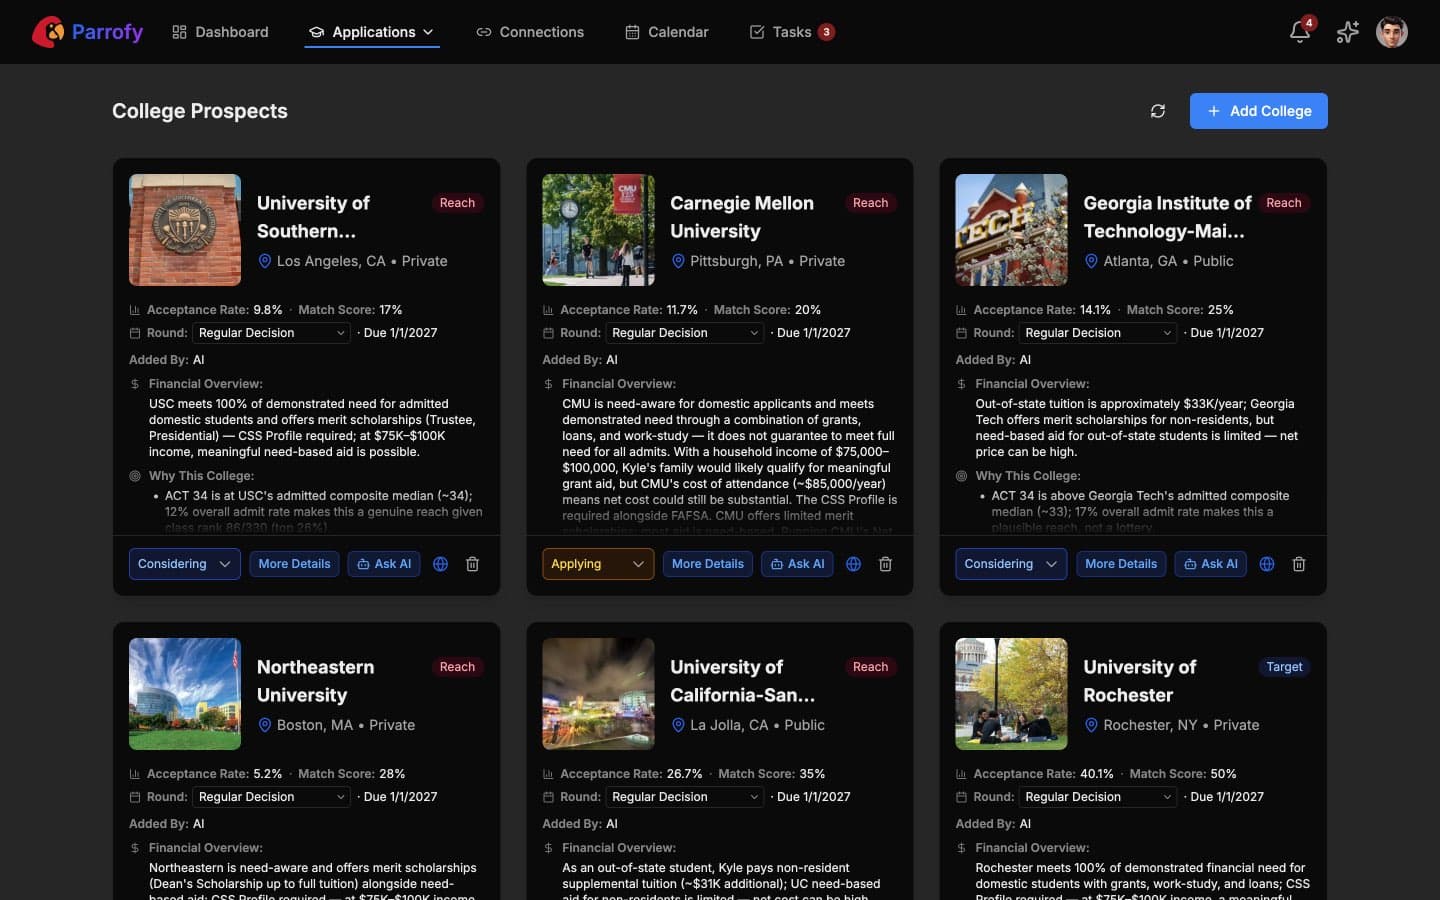Click the Reach badge on Carnegie Mellon card
Image resolution: width=1440 pixels, height=900 pixels.
point(870,203)
